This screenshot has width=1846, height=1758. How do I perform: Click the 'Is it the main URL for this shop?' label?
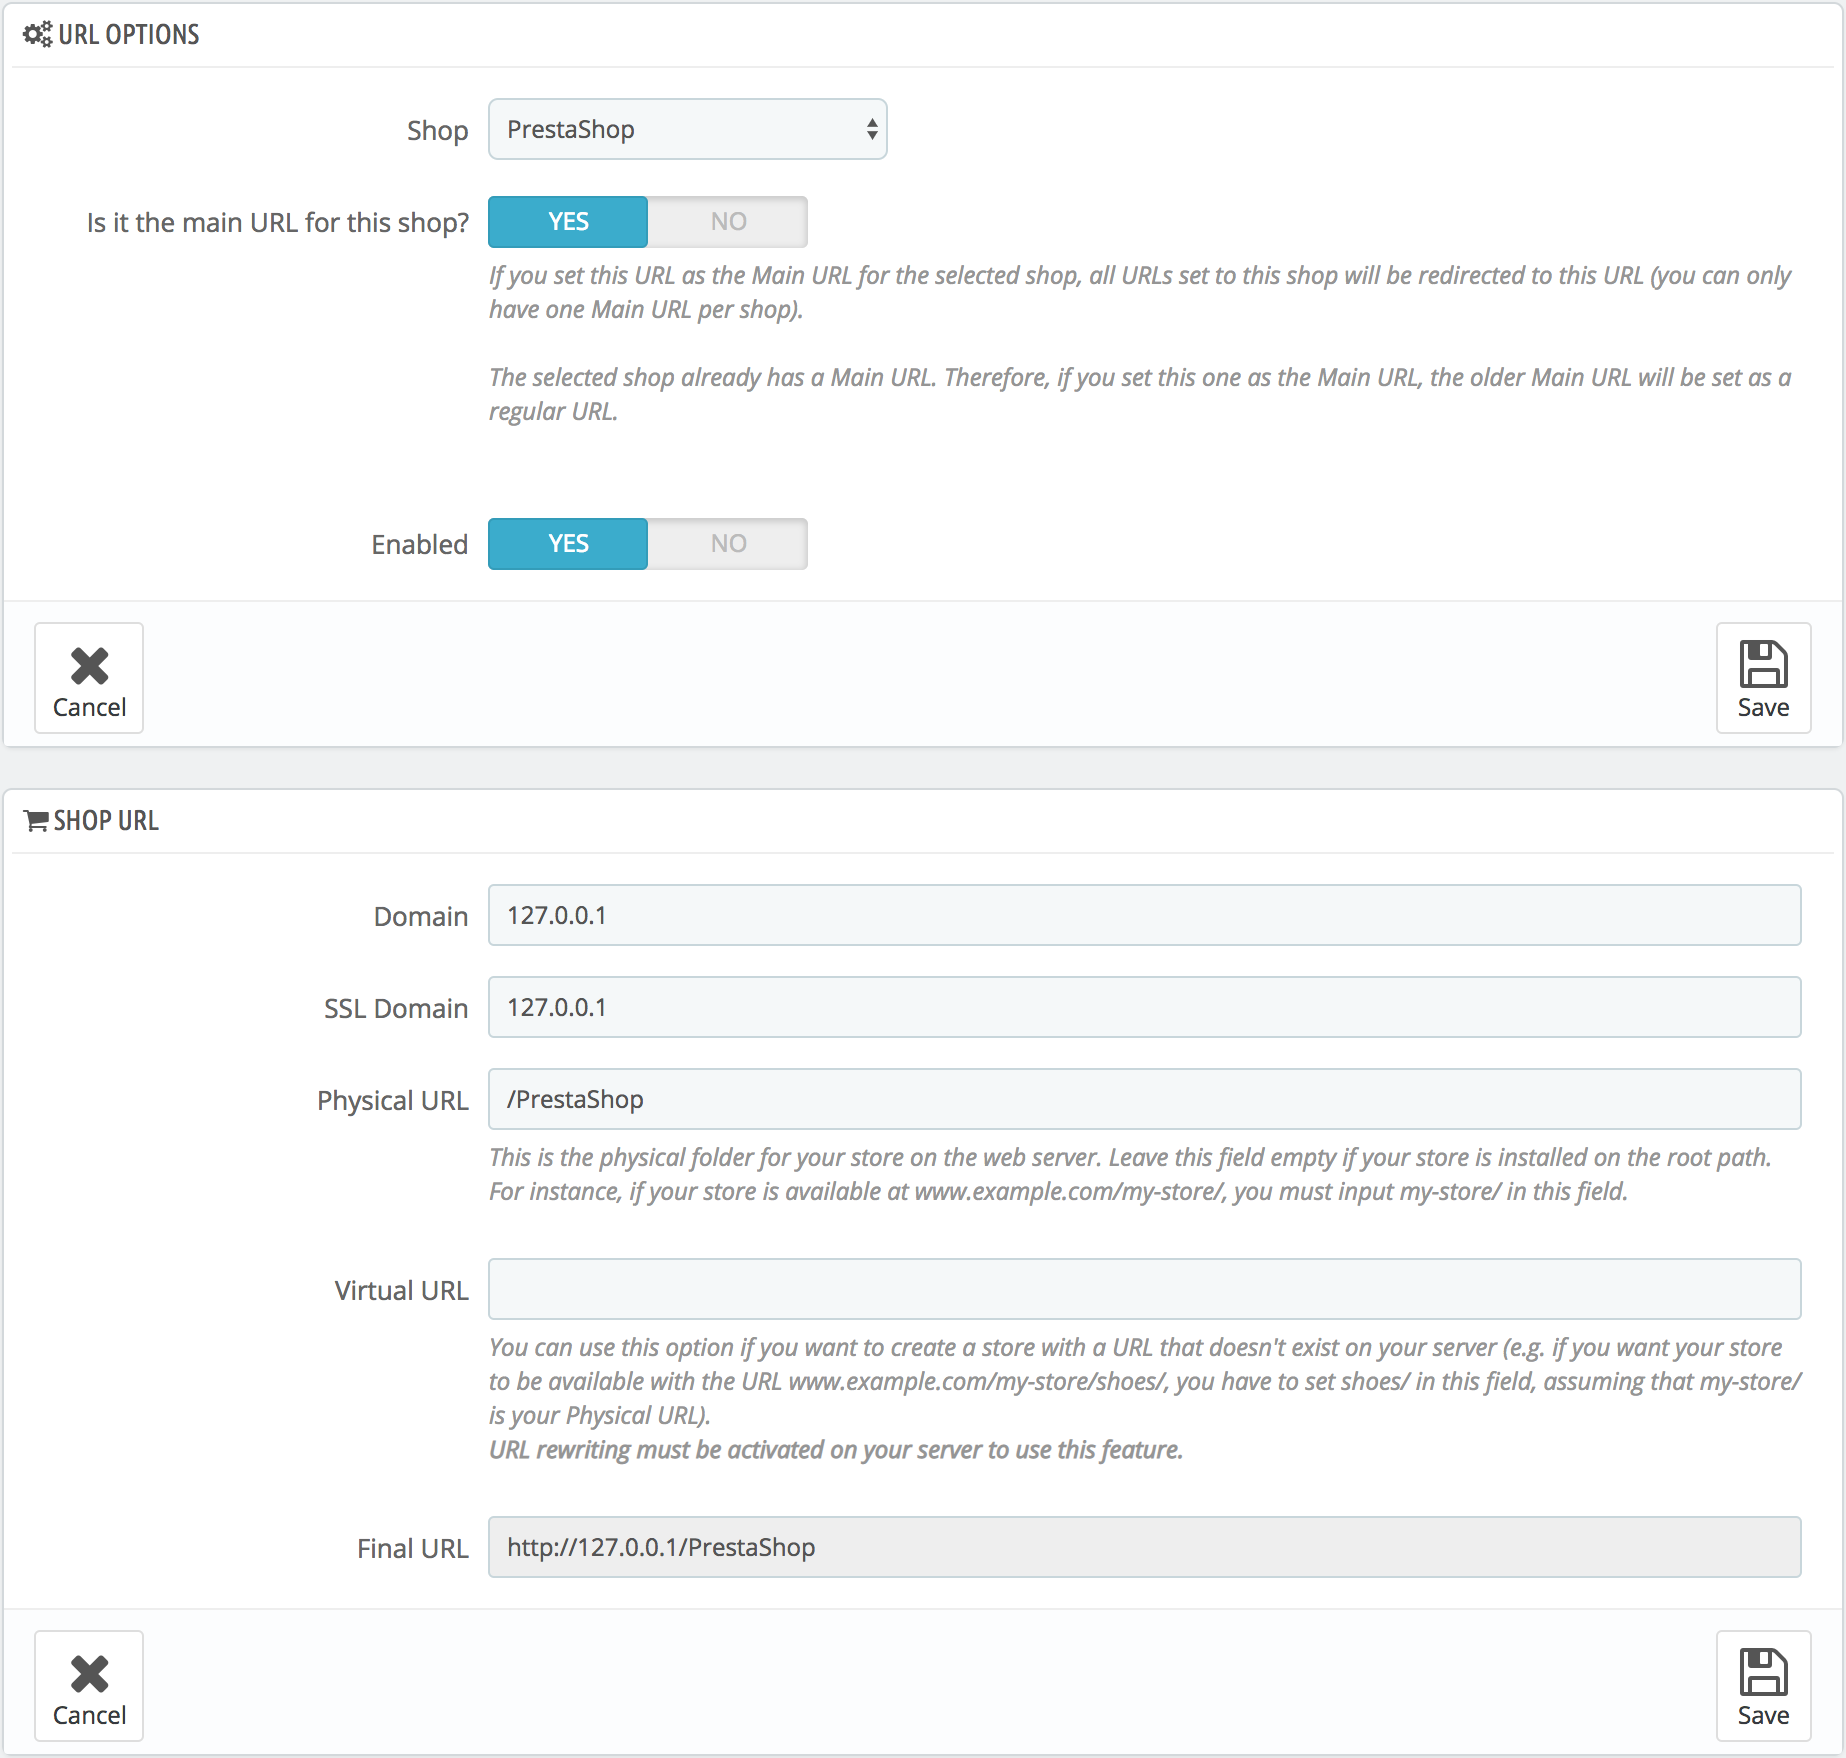(277, 222)
